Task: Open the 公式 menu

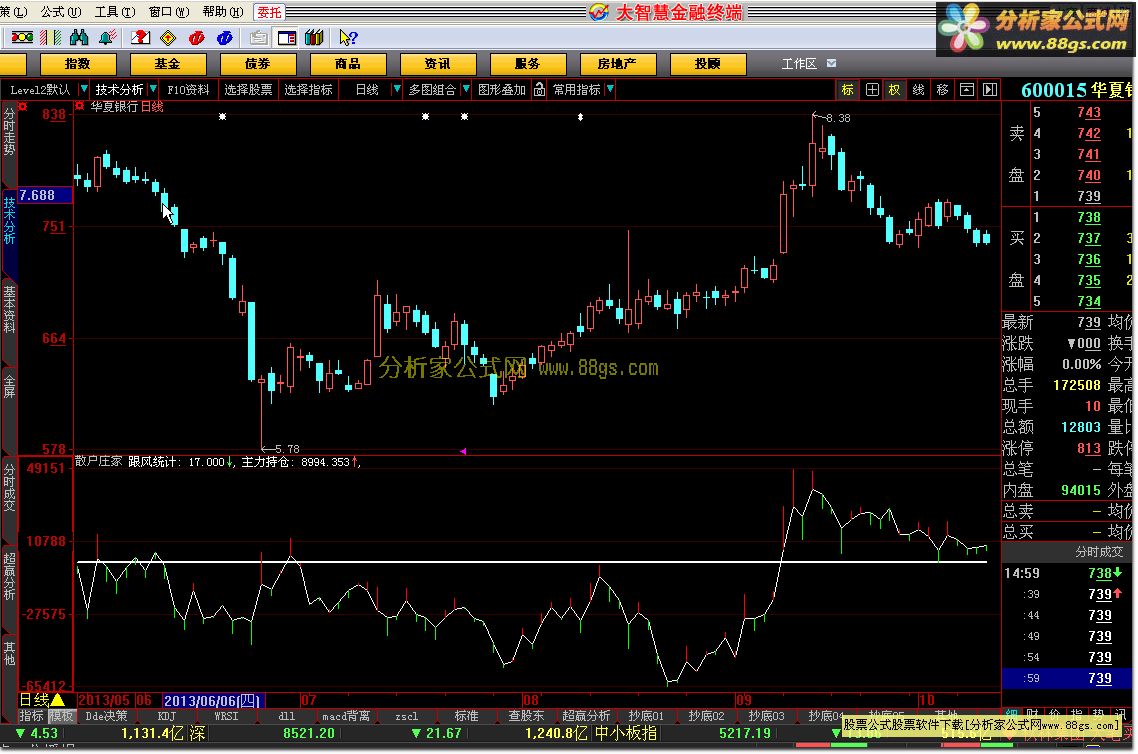Action: (x=61, y=12)
